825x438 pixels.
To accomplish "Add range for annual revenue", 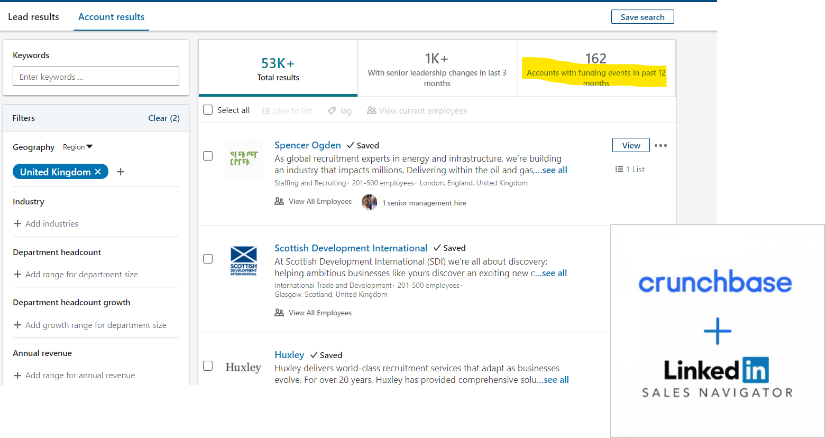I will point(74,375).
